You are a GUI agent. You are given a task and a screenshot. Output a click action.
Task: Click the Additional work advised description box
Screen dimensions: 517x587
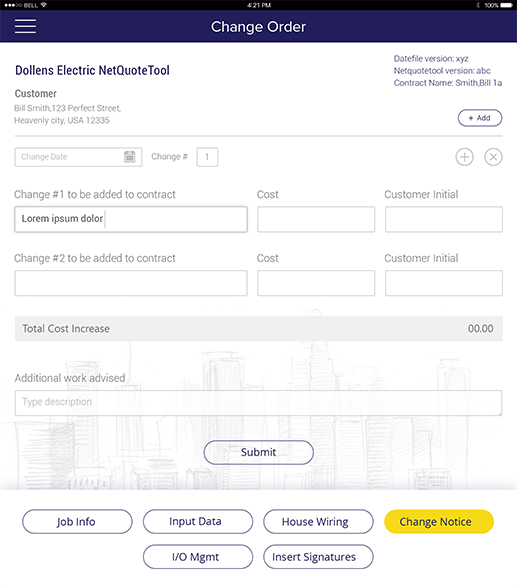coord(258,403)
